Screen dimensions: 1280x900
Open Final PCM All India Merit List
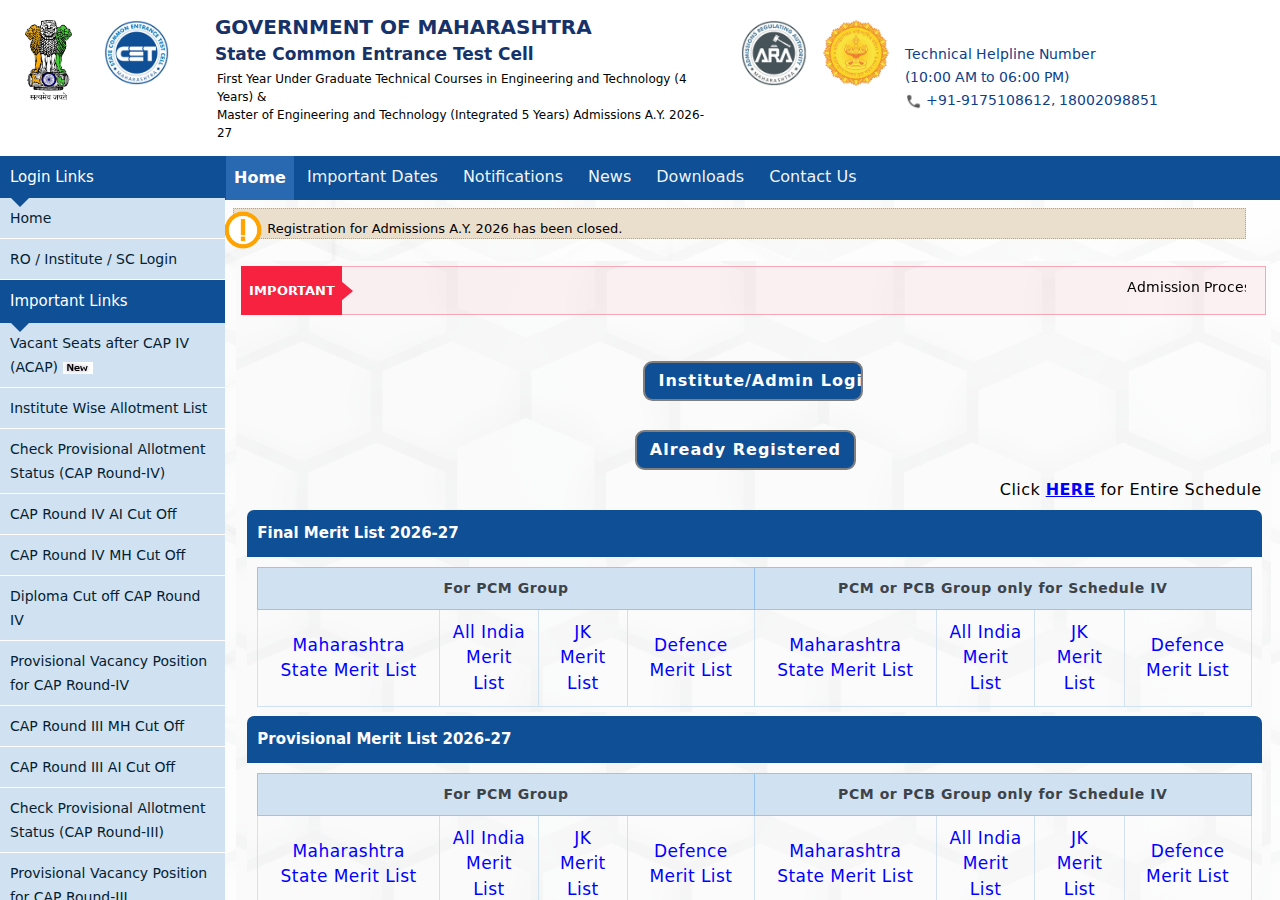click(x=489, y=657)
